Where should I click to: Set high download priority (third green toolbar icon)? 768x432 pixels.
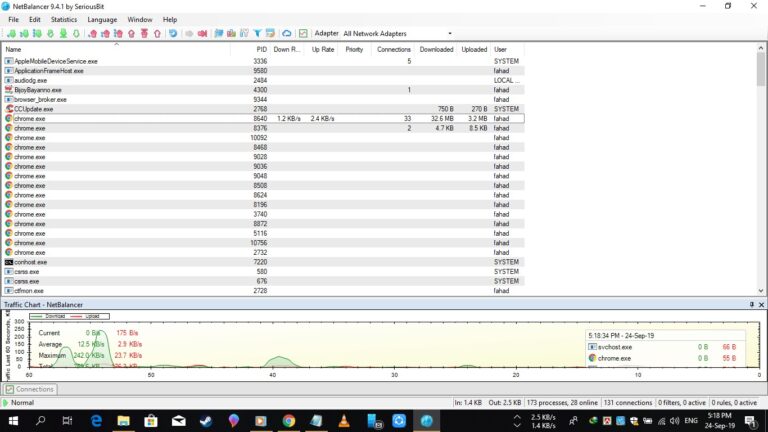point(37,33)
